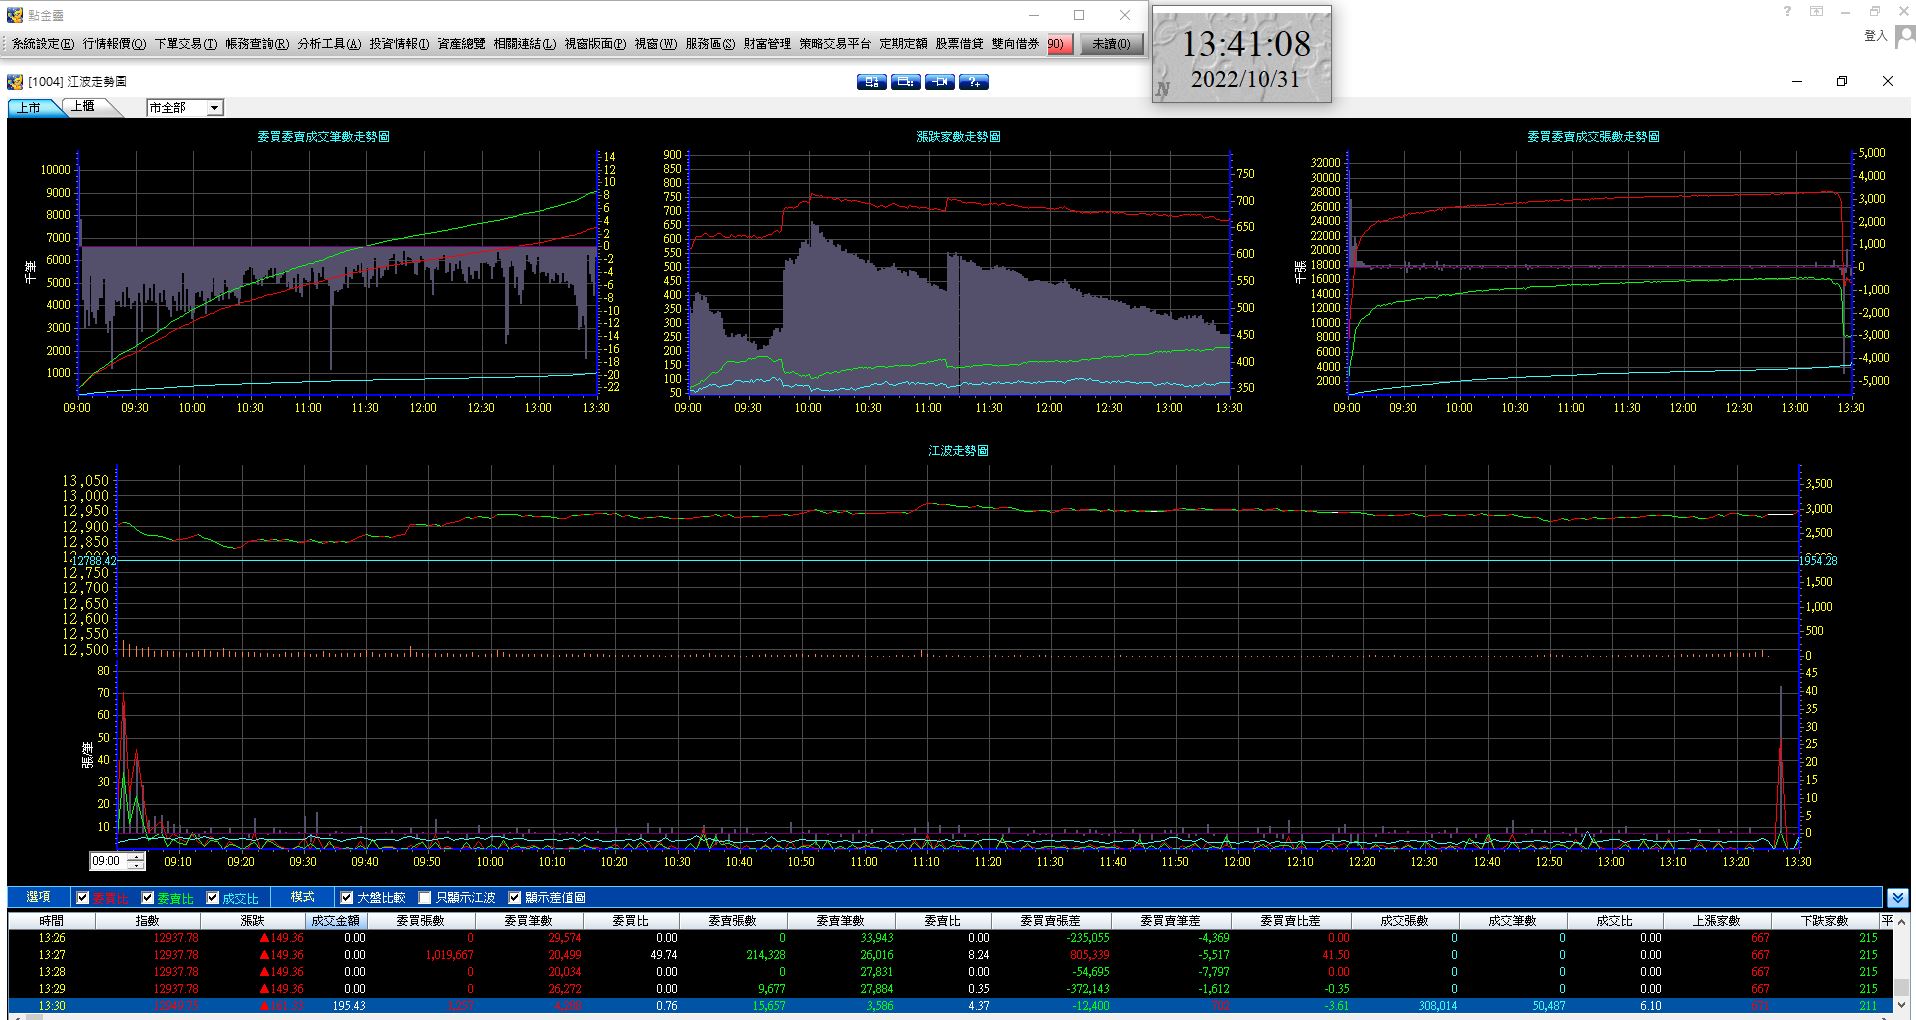Open the 雙向借券 menu
This screenshot has width=1916, height=1020.
(1015, 44)
